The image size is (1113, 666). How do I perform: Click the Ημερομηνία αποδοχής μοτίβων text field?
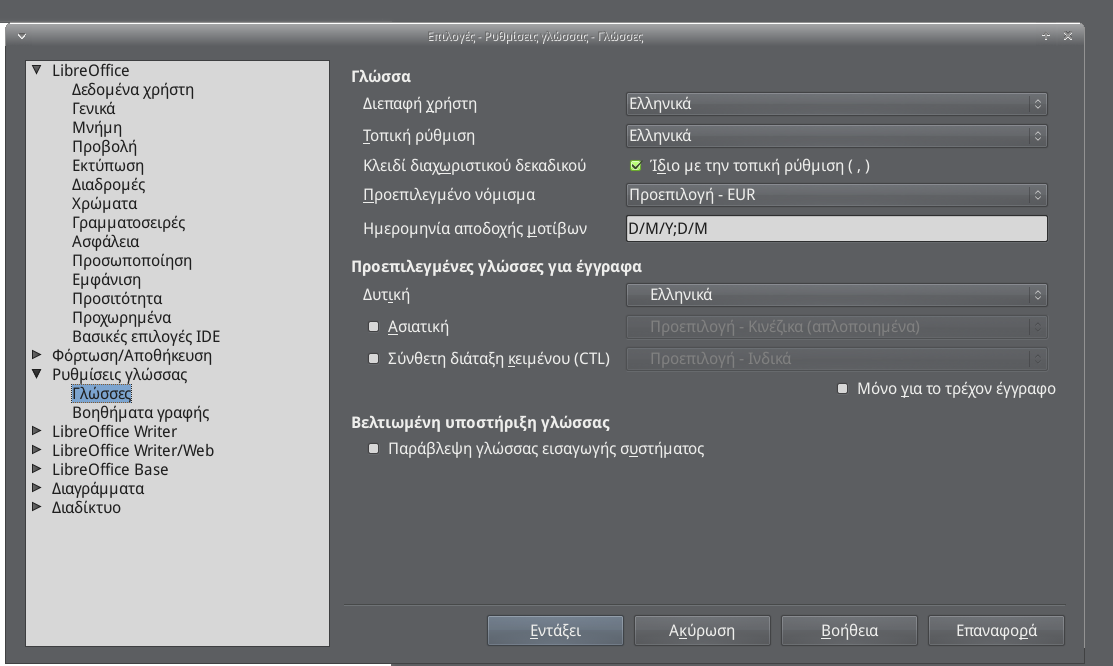pos(836,229)
